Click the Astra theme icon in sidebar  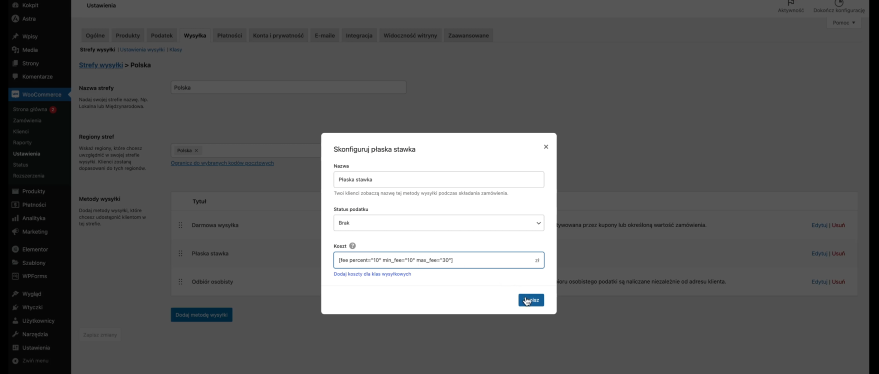[x=16, y=19]
